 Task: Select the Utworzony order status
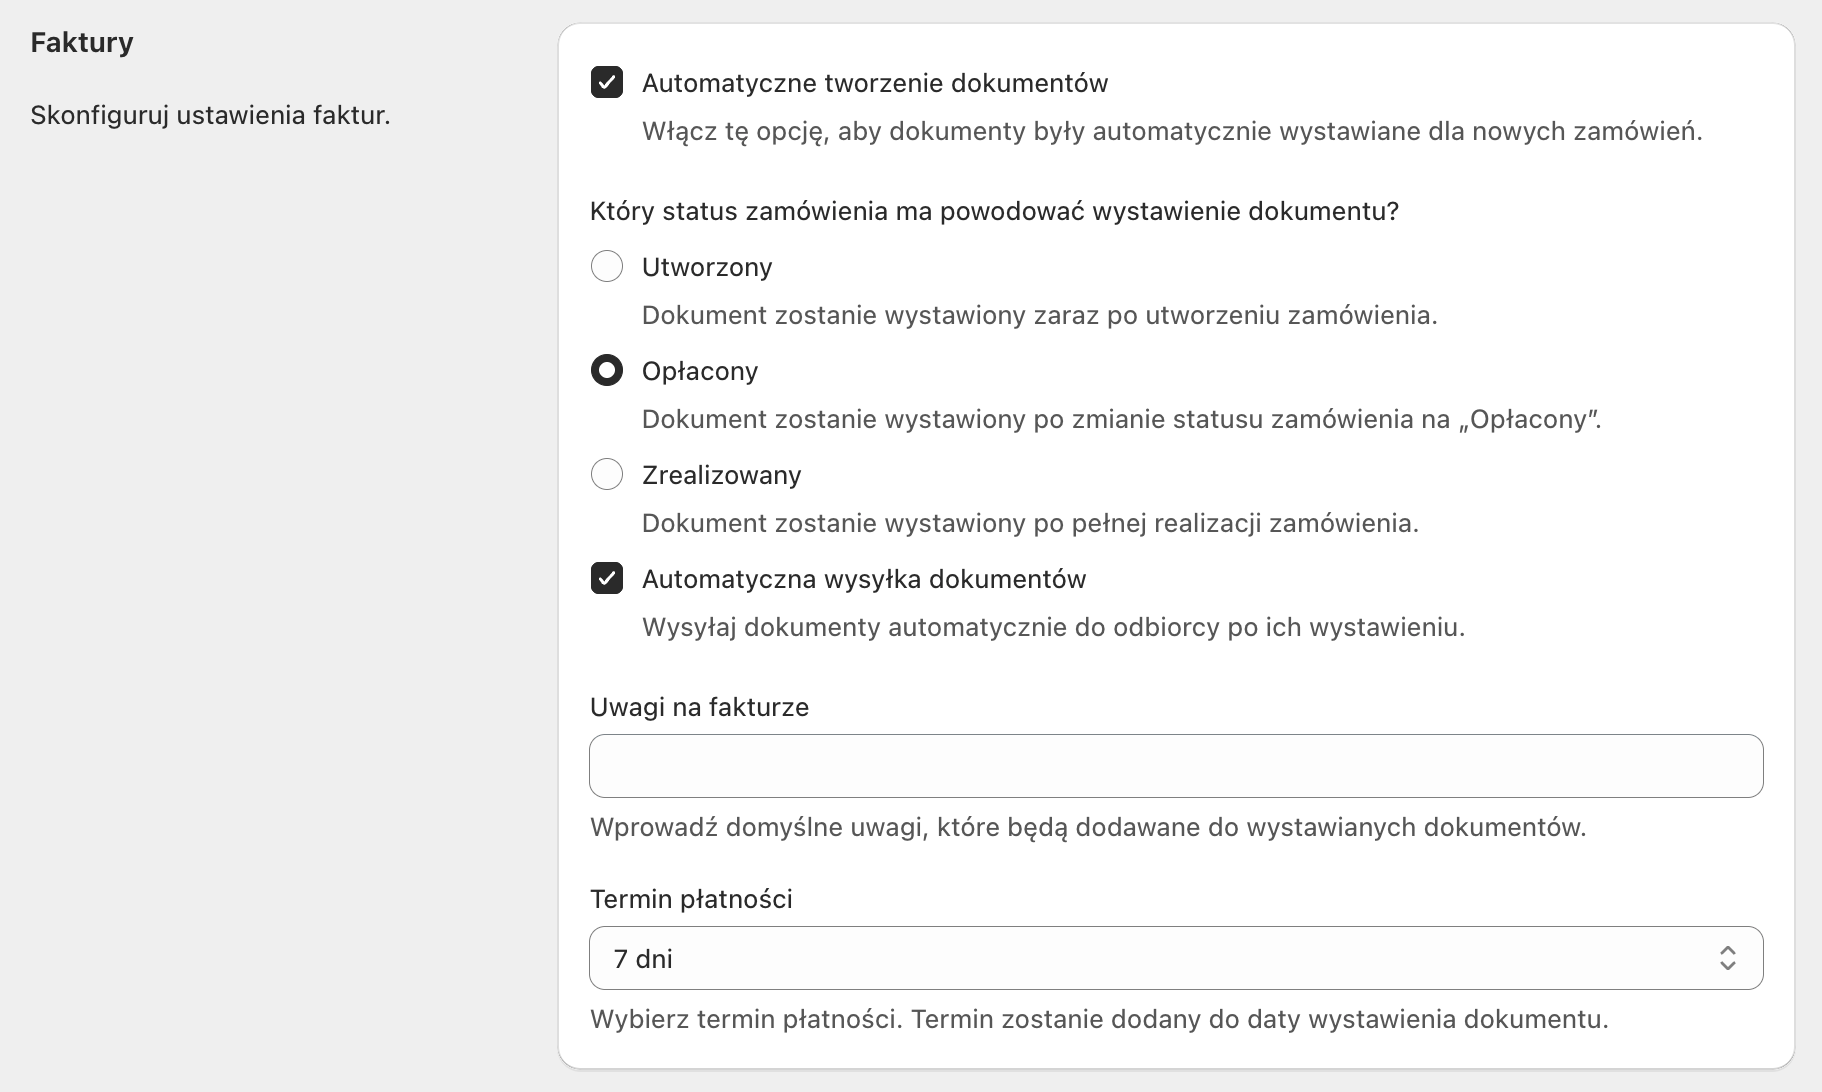tap(607, 266)
